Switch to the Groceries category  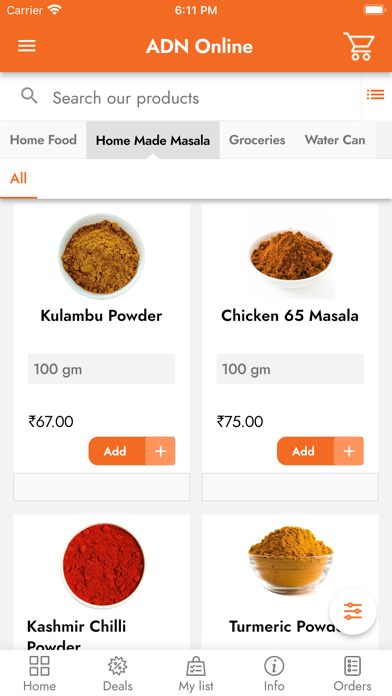(257, 140)
